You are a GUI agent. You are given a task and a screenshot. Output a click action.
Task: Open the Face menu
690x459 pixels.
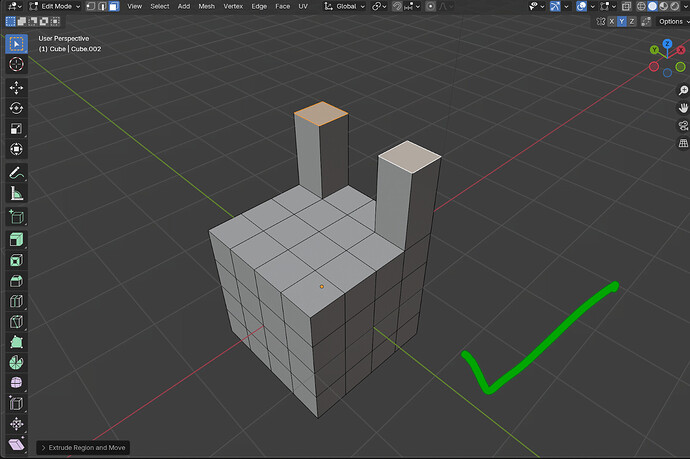(283, 6)
